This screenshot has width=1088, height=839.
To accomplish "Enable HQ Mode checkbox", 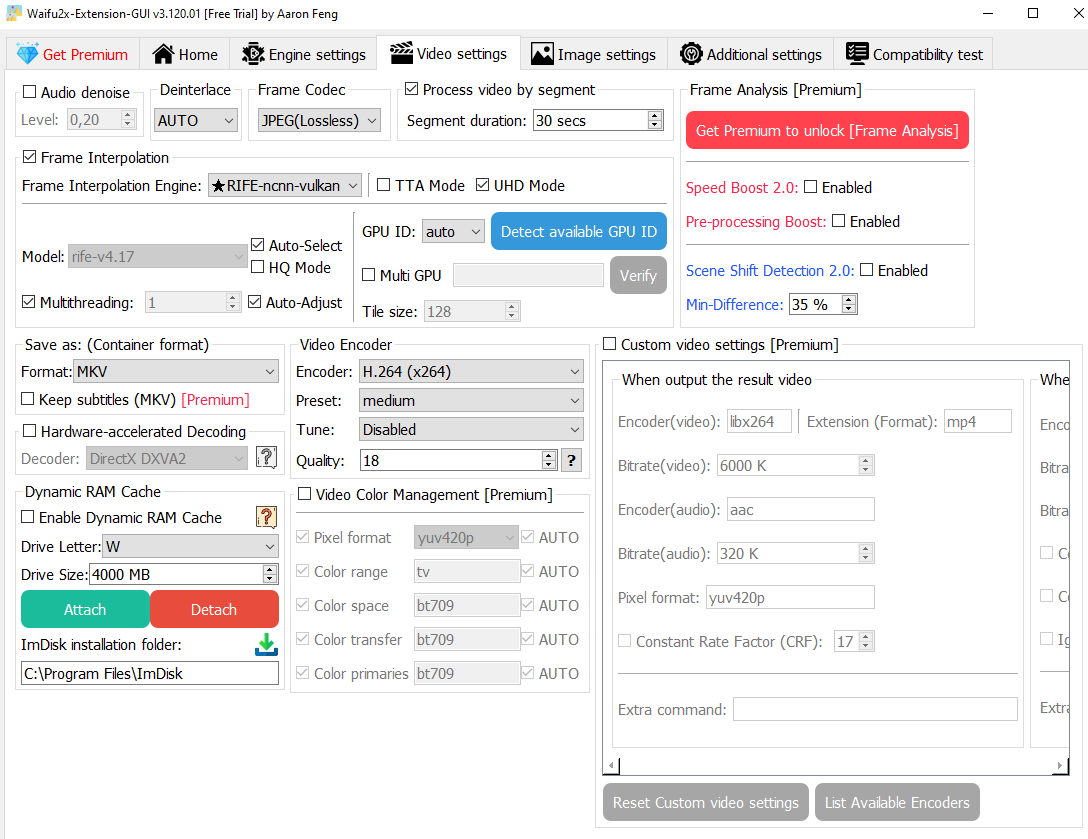I will coord(257,266).
